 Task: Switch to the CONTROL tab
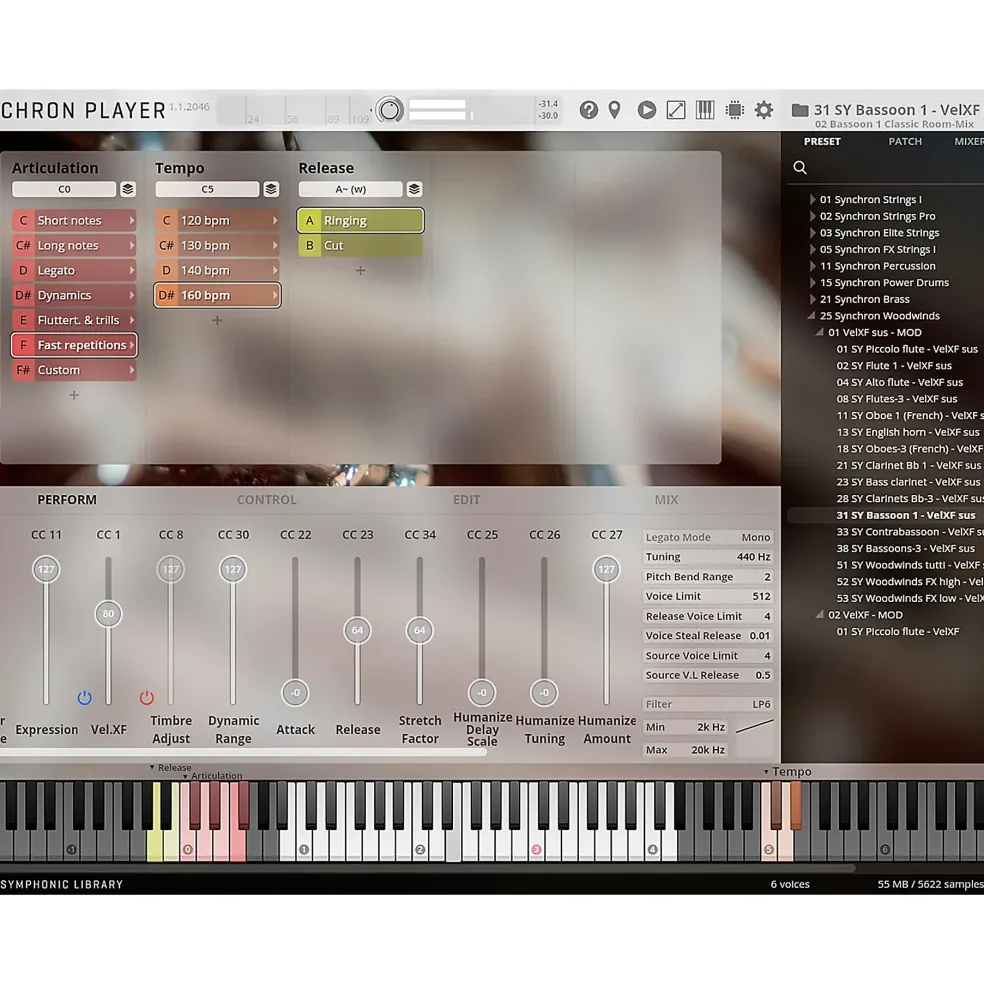pyautogui.click(x=266, y=500)
